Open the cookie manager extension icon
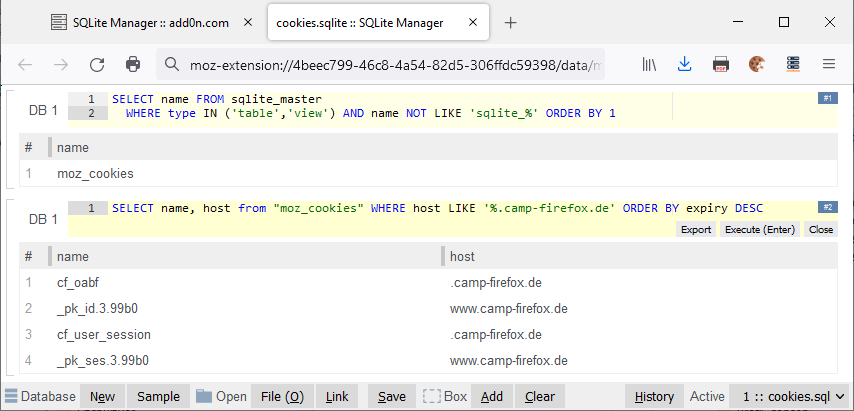This screenshot has width=854, height=411. pos(757,64)
